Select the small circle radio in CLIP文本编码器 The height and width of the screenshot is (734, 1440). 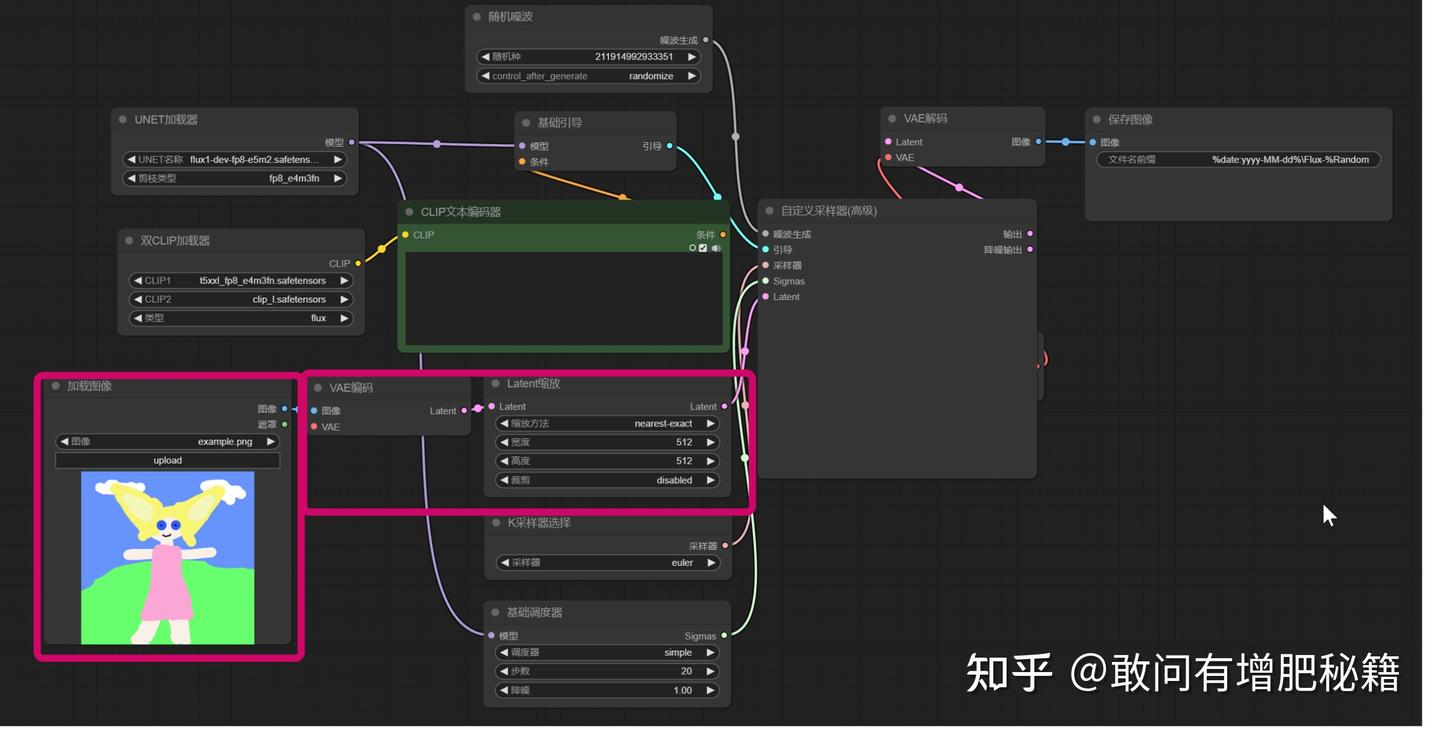(x=692, y=248)
